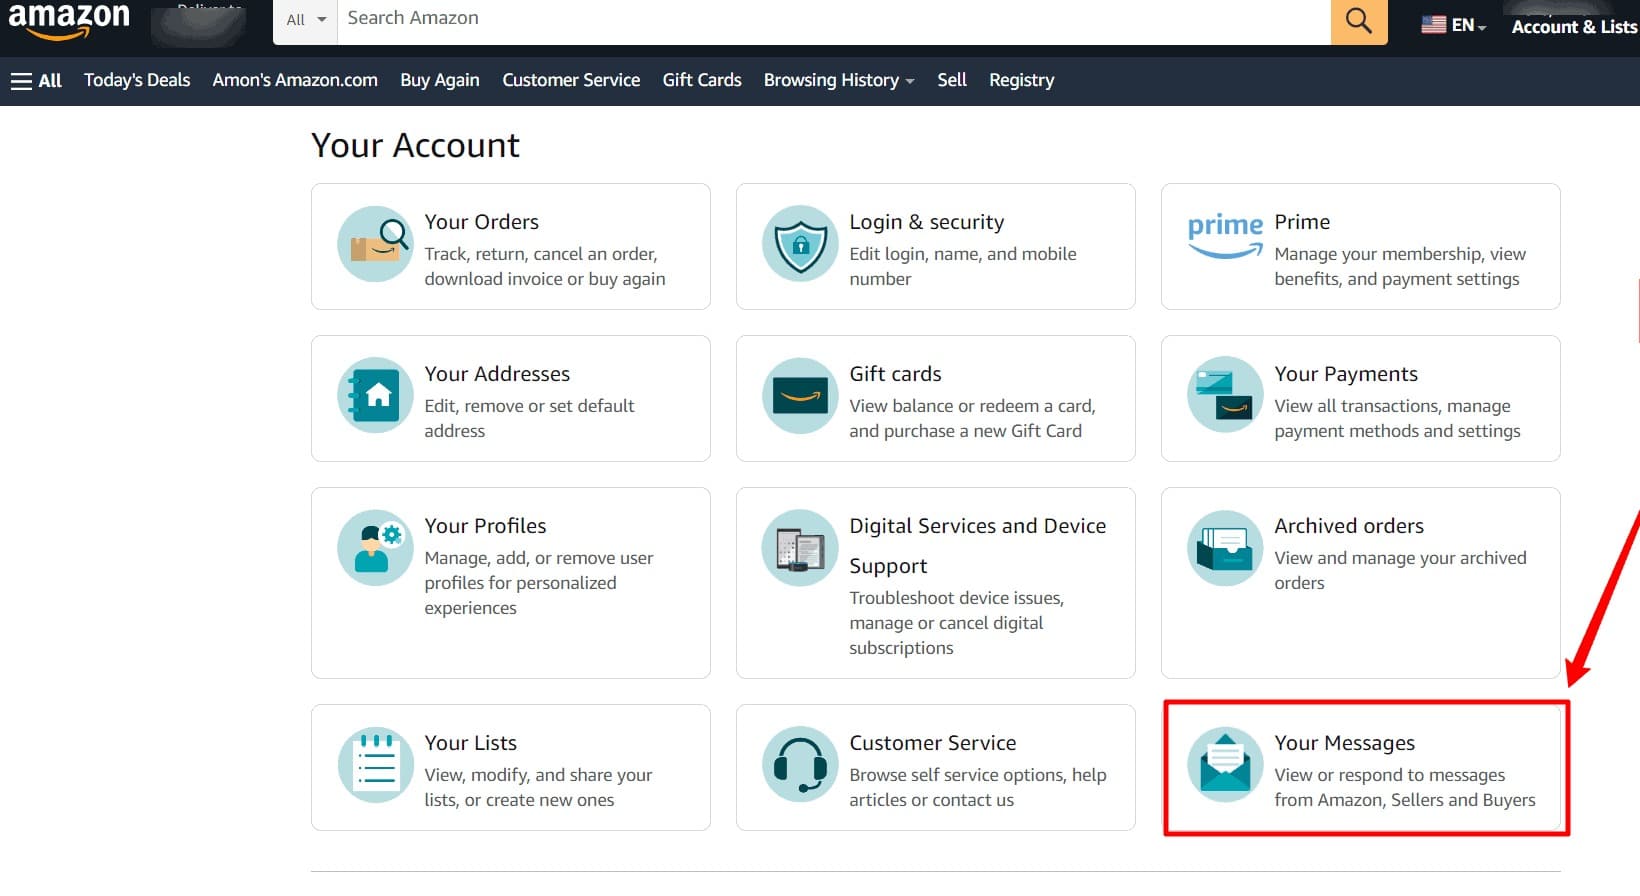This screenshot has width=1640, height=896.
Task: Open the Gift cards card title
Action: coord(895,374)
